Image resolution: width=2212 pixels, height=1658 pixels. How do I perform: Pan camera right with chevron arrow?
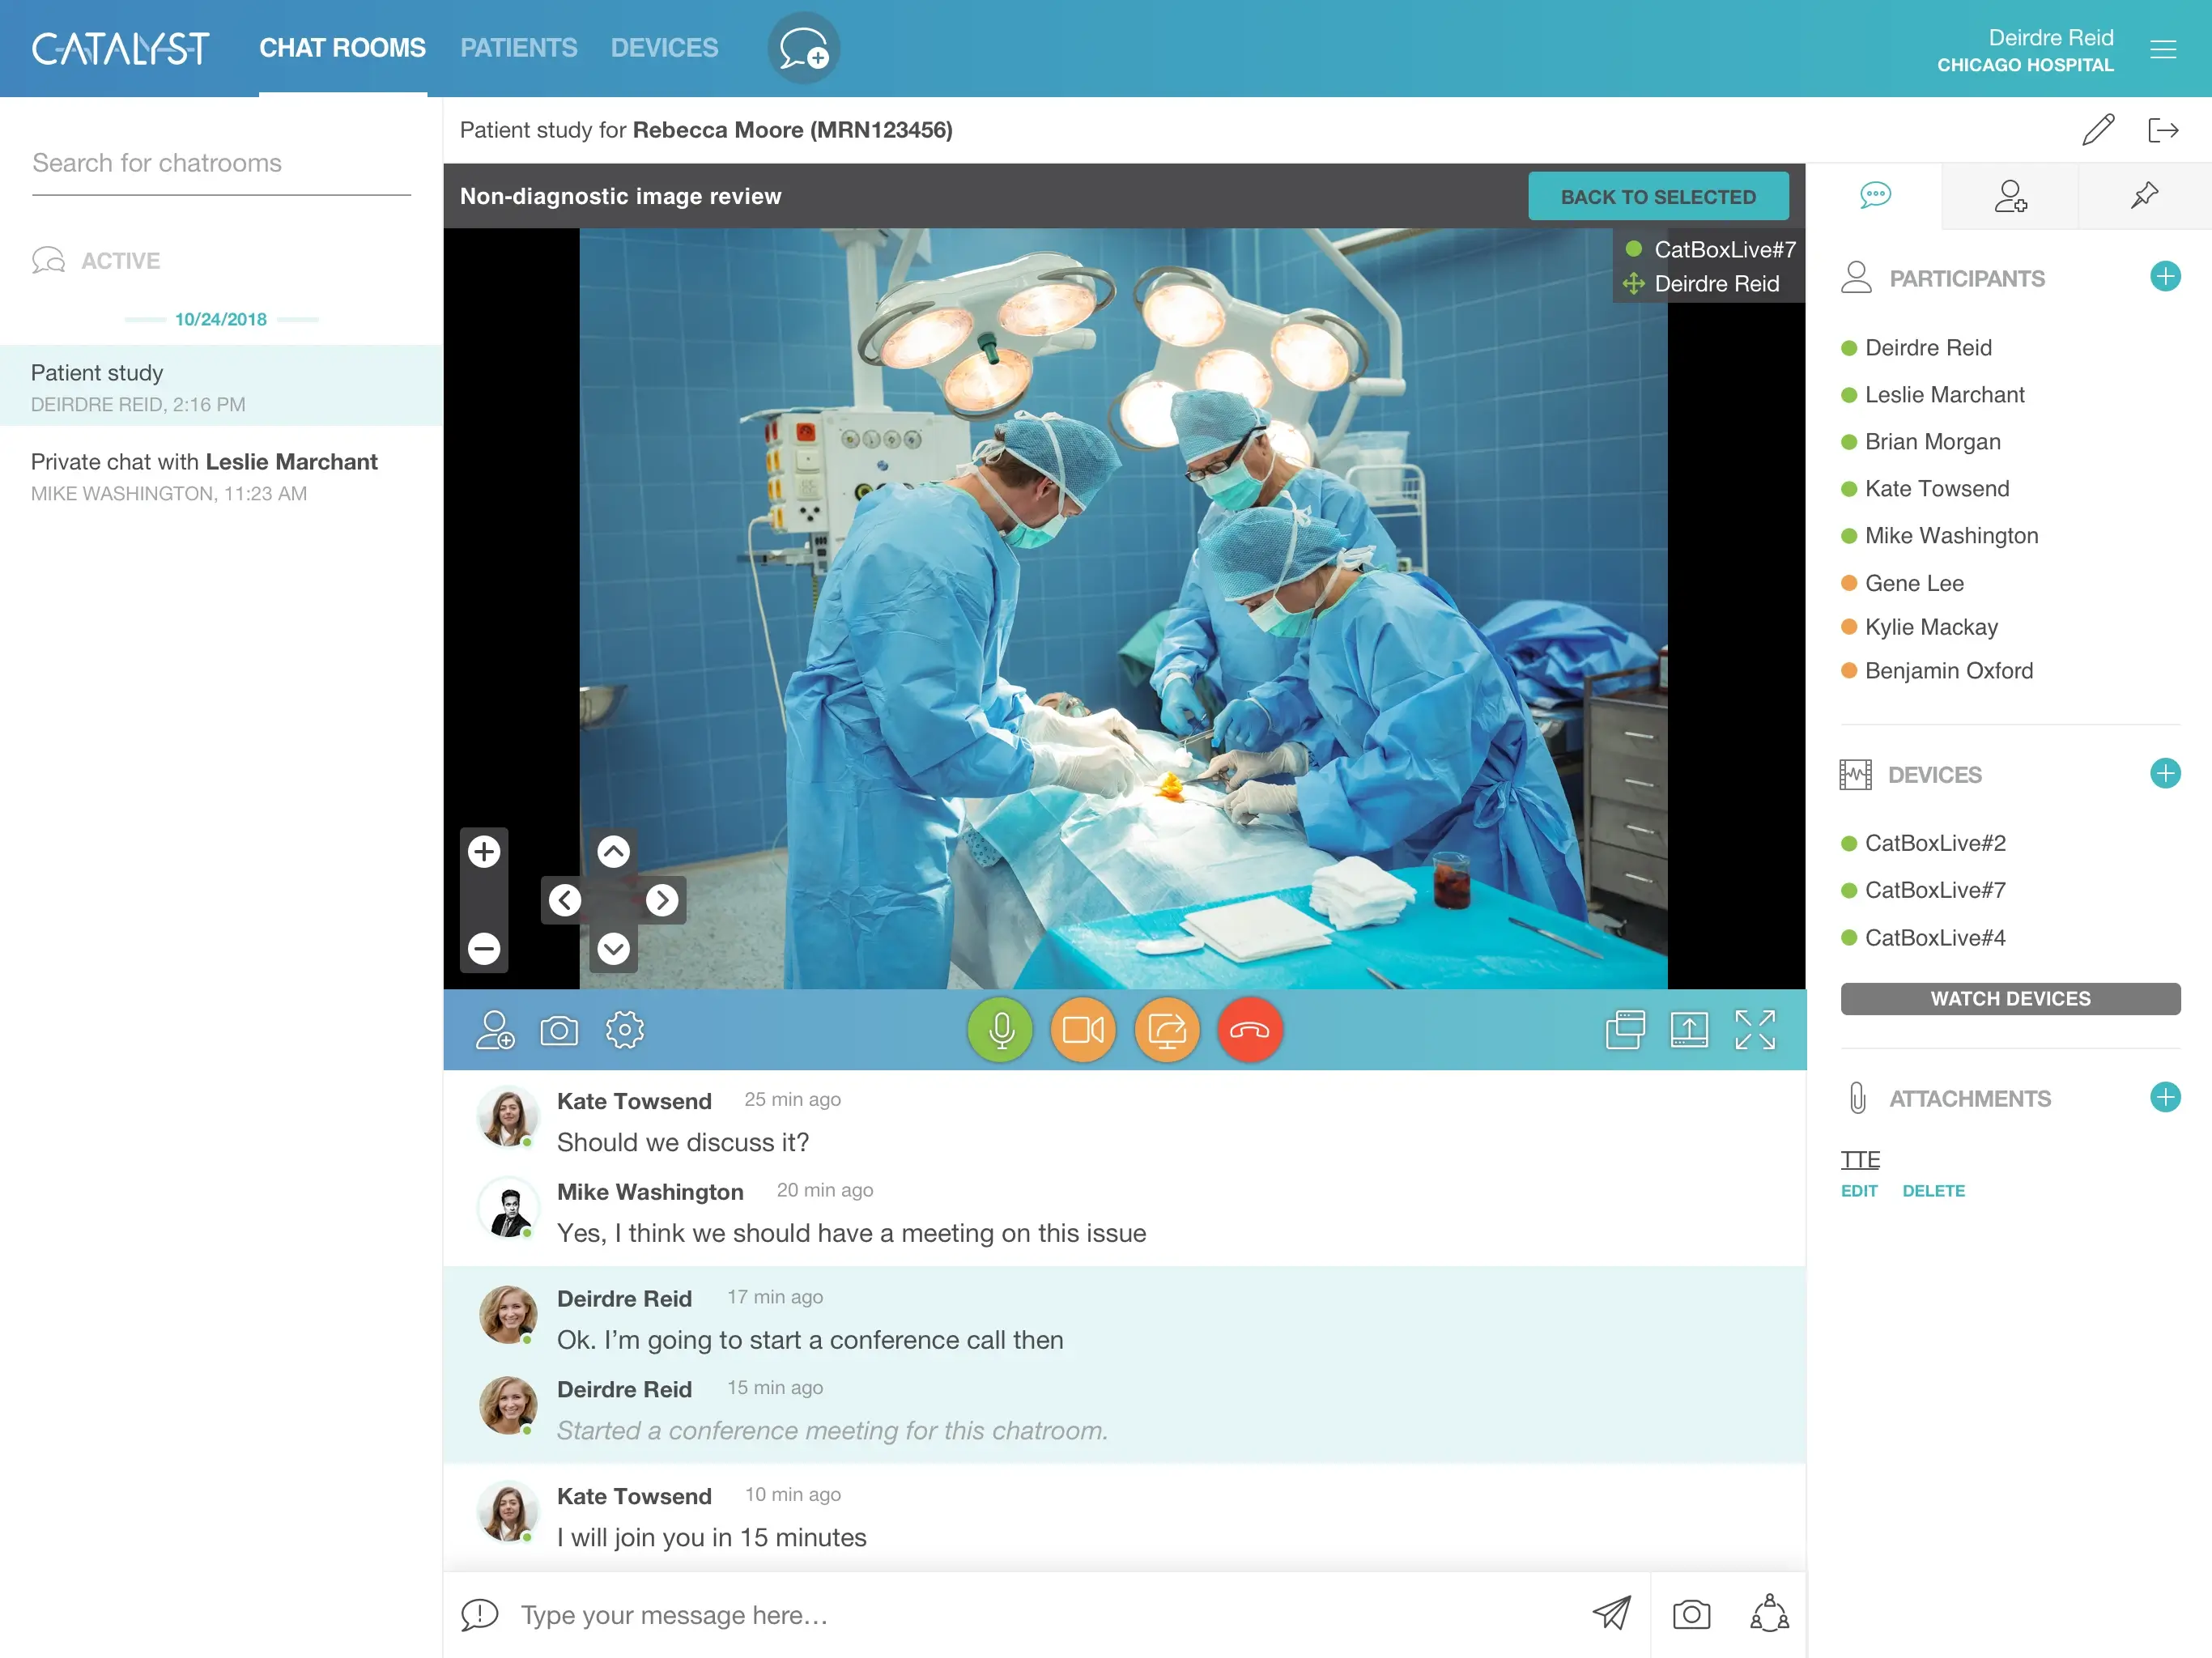pos(661,900)
